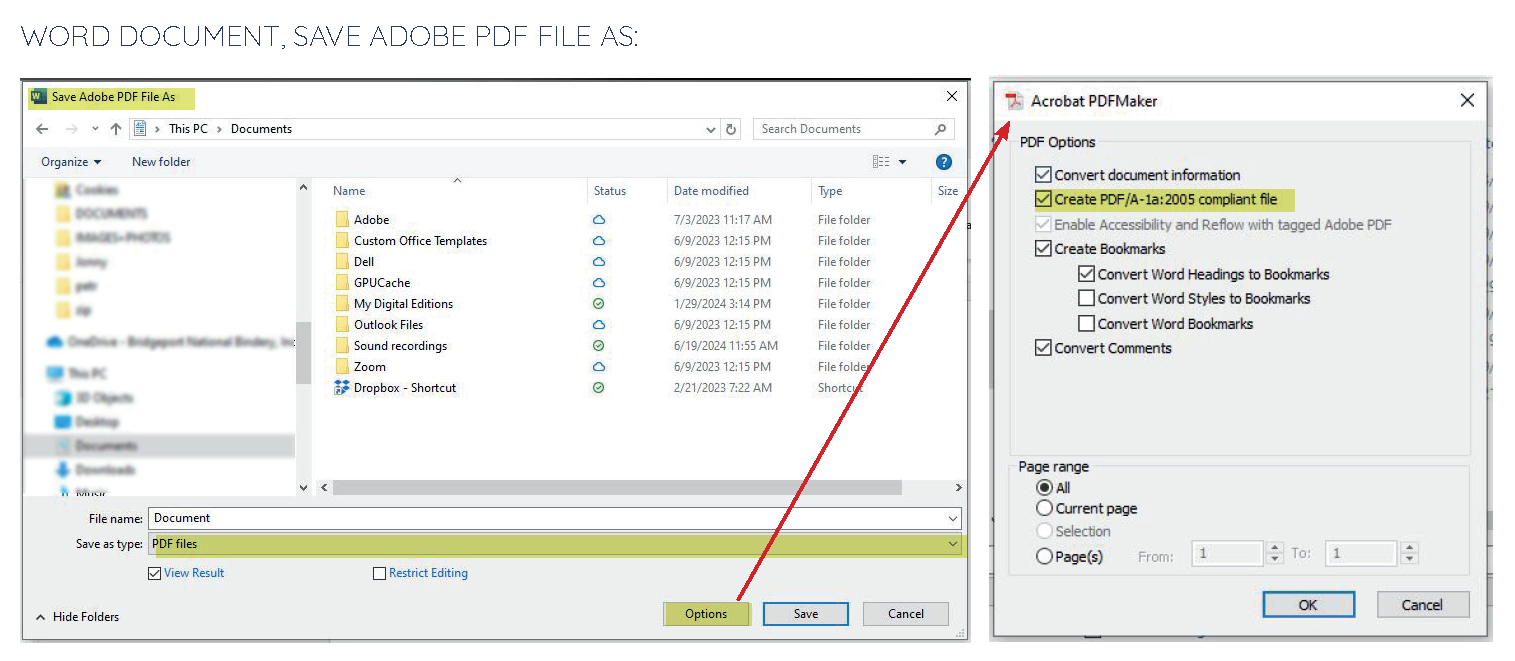This screenshot has height=661, width=1515.
Task: Click OK in Acrobat PDFMaker
Action: click(1308, 605)
